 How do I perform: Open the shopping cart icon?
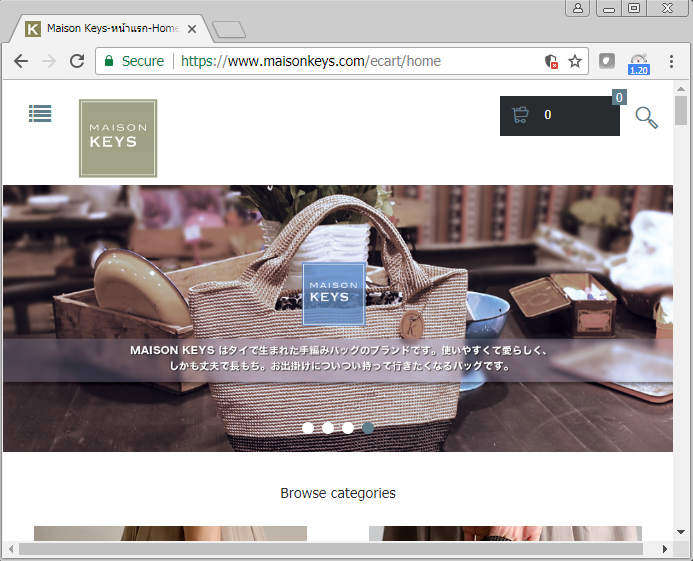coord(520,115)
